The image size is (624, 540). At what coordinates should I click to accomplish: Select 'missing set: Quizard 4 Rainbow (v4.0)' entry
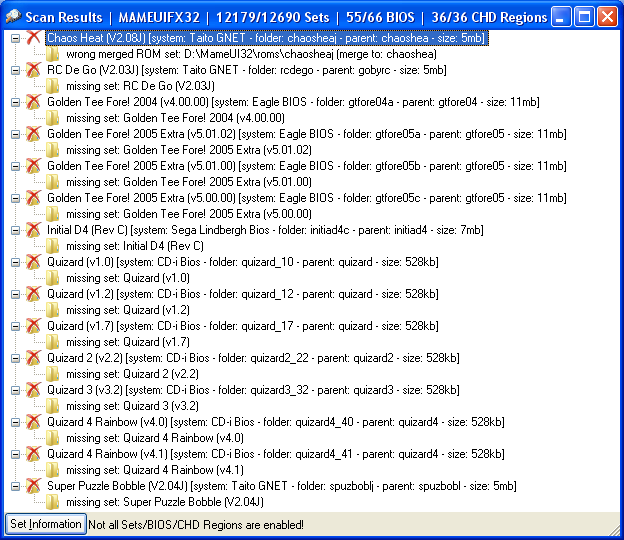click(x=155, y=438)
